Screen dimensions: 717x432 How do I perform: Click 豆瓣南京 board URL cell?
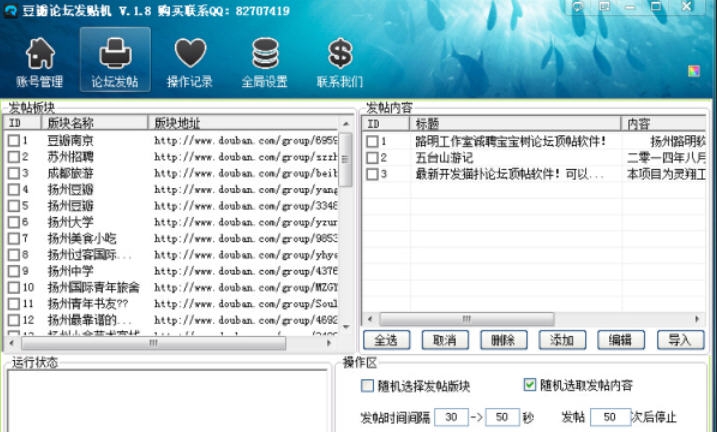246,140
